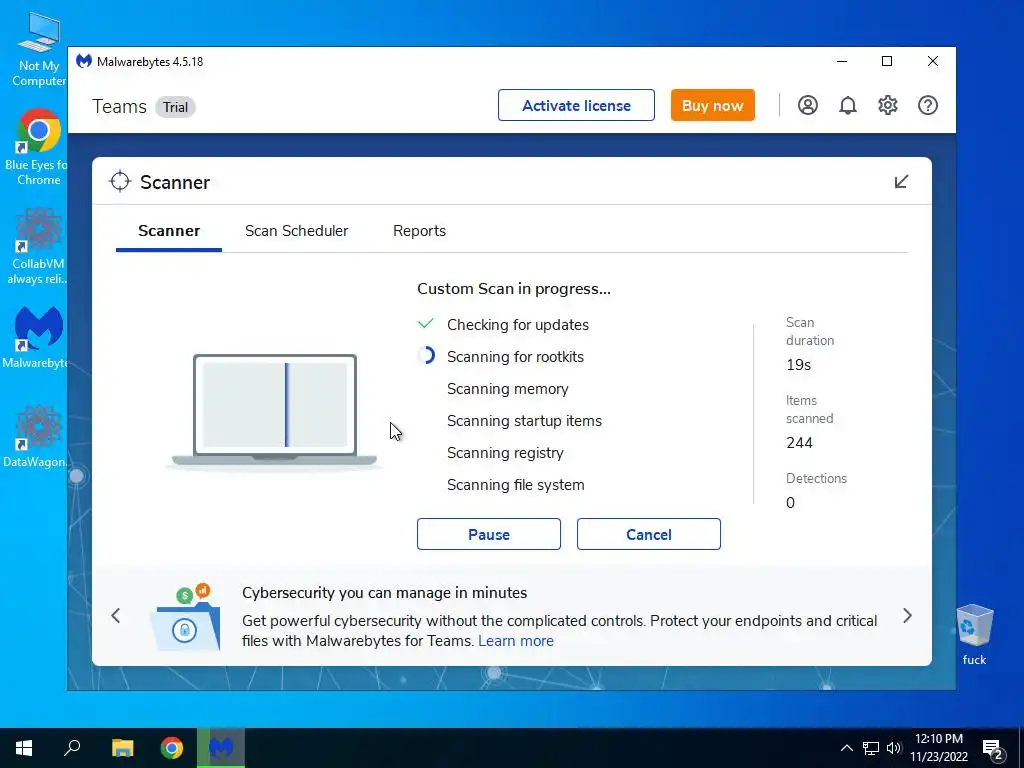Open the Action Center notifications
Image resolution: width=1024 pixels, height=768 pixels.
(993, 748)
